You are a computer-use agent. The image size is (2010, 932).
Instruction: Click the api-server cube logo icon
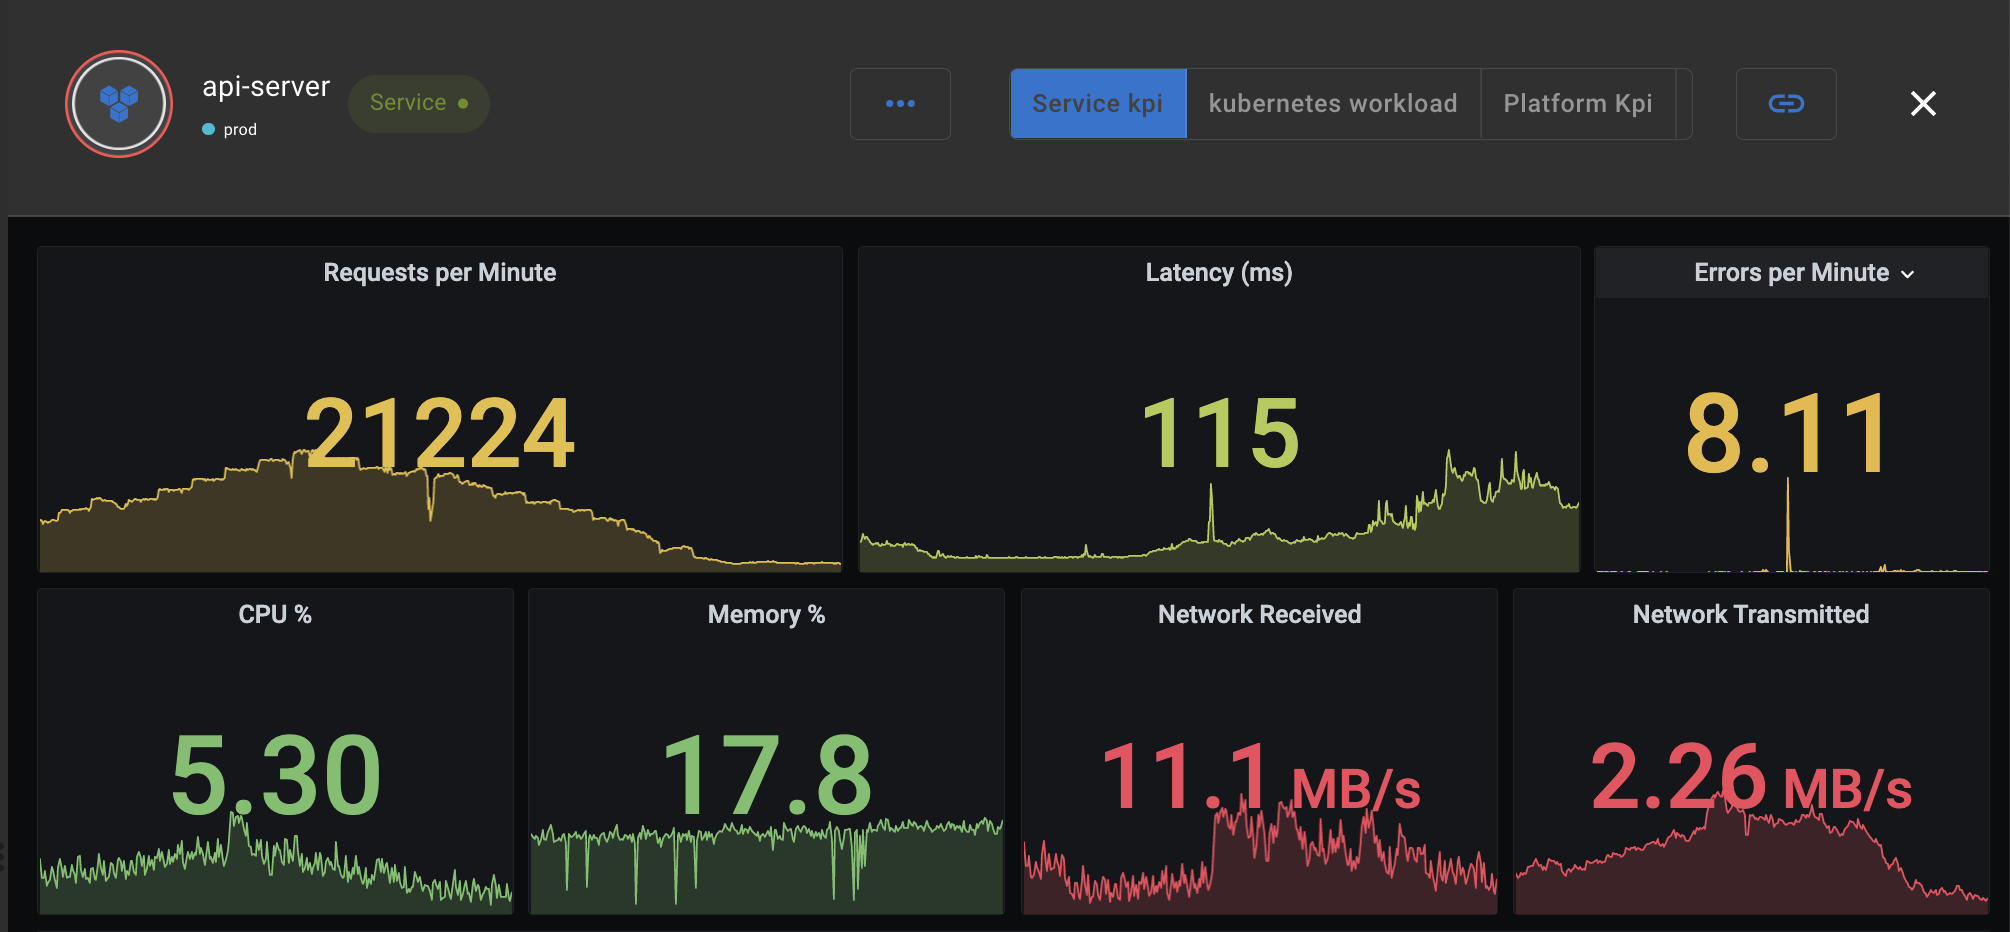119,103
